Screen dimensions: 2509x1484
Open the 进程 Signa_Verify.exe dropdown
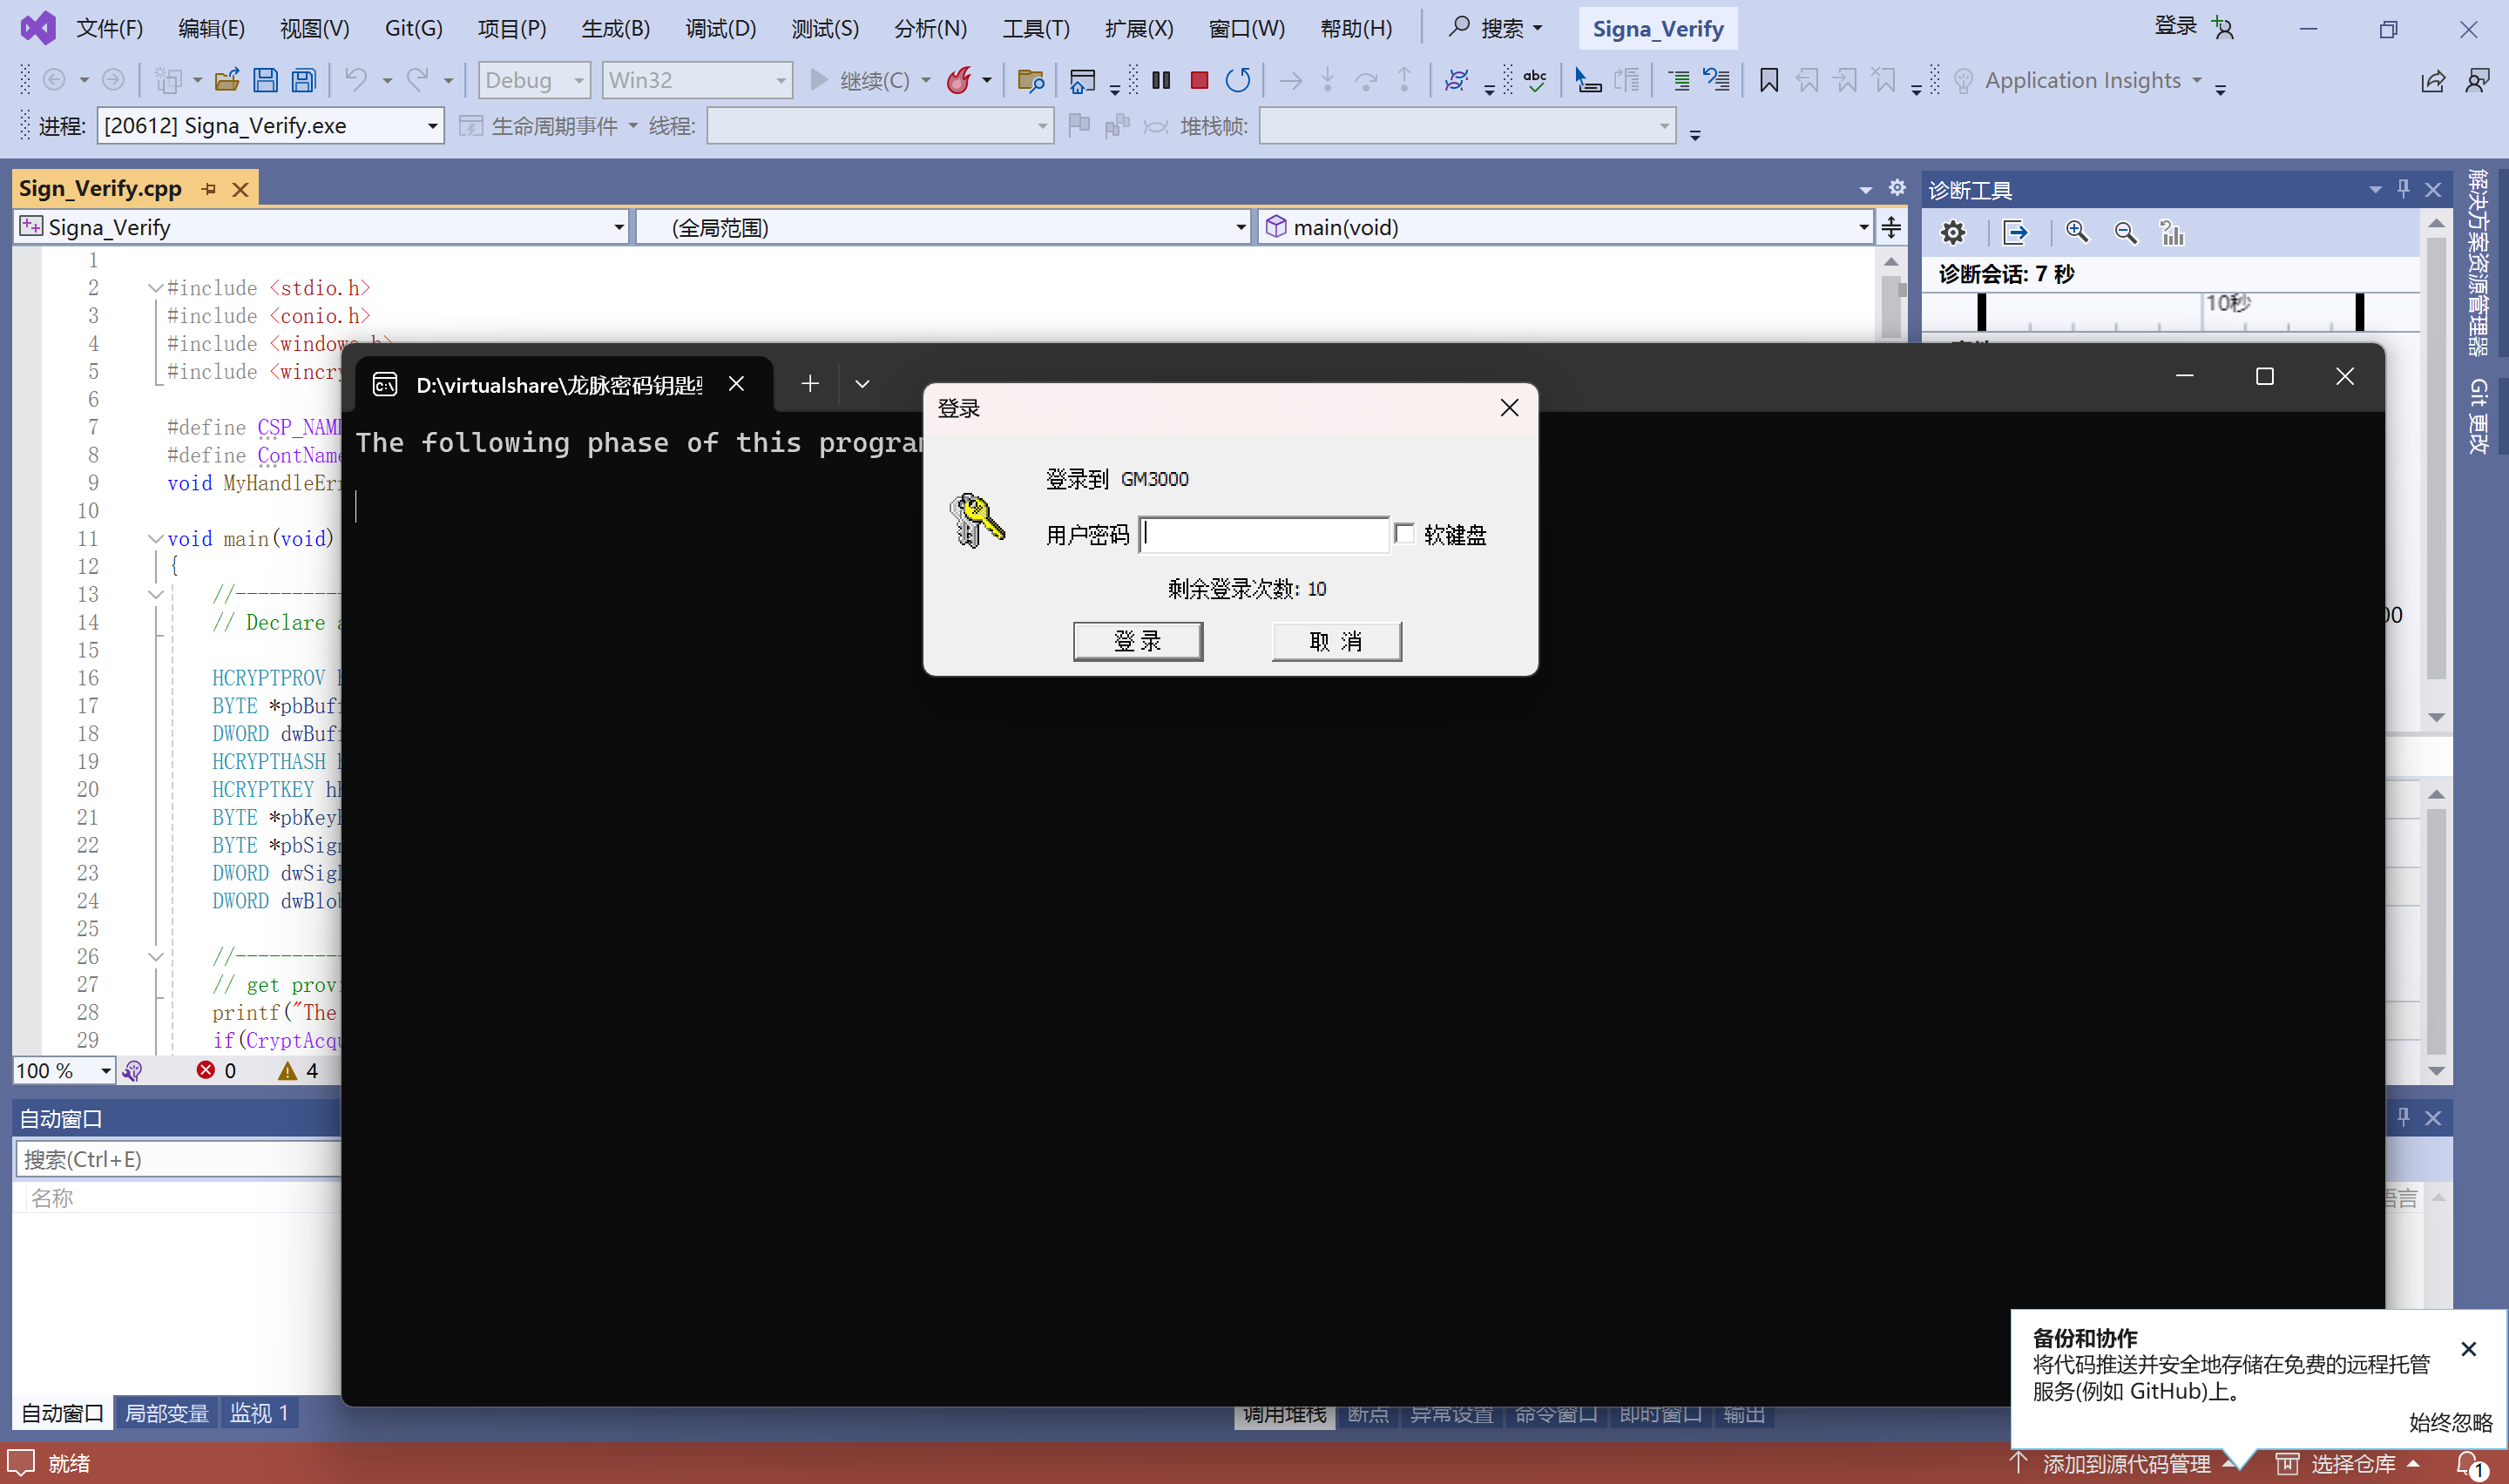pos(432,126)
